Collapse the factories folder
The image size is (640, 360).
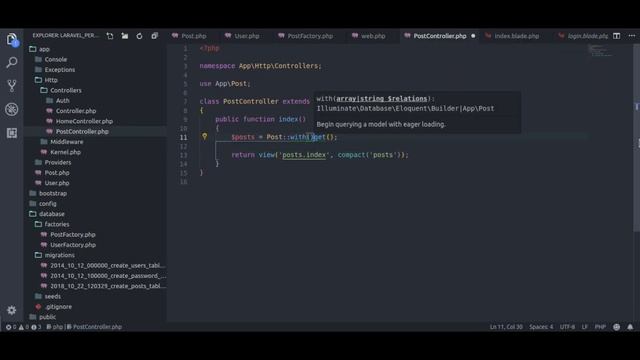57,224
